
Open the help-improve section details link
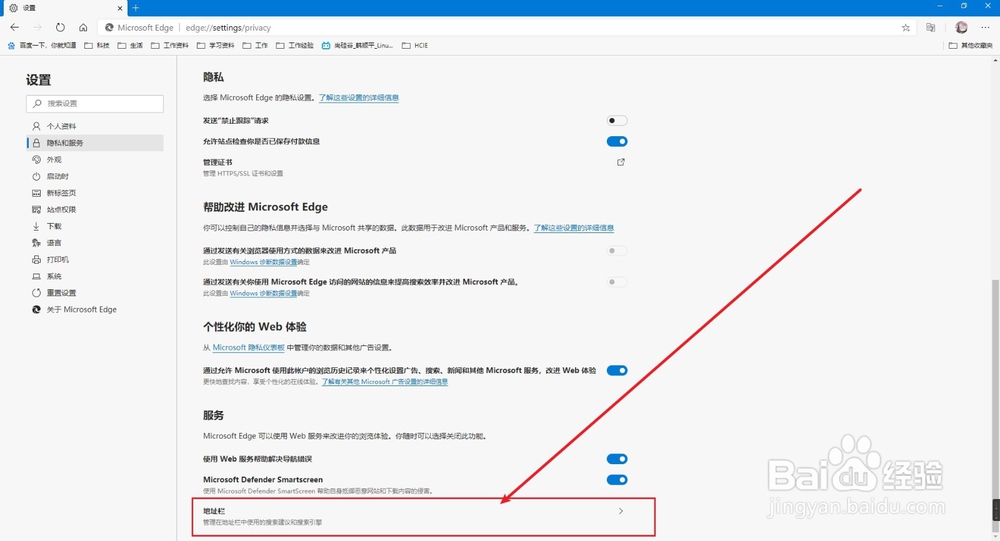[x=574, y=228]
